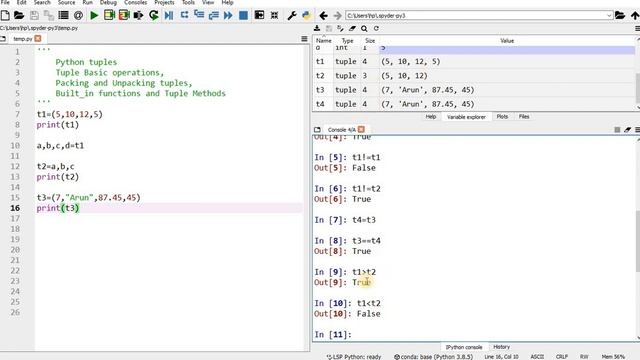Run current cell toolbar icon
Screen dimensions: 640x360
tap(109, 16)
